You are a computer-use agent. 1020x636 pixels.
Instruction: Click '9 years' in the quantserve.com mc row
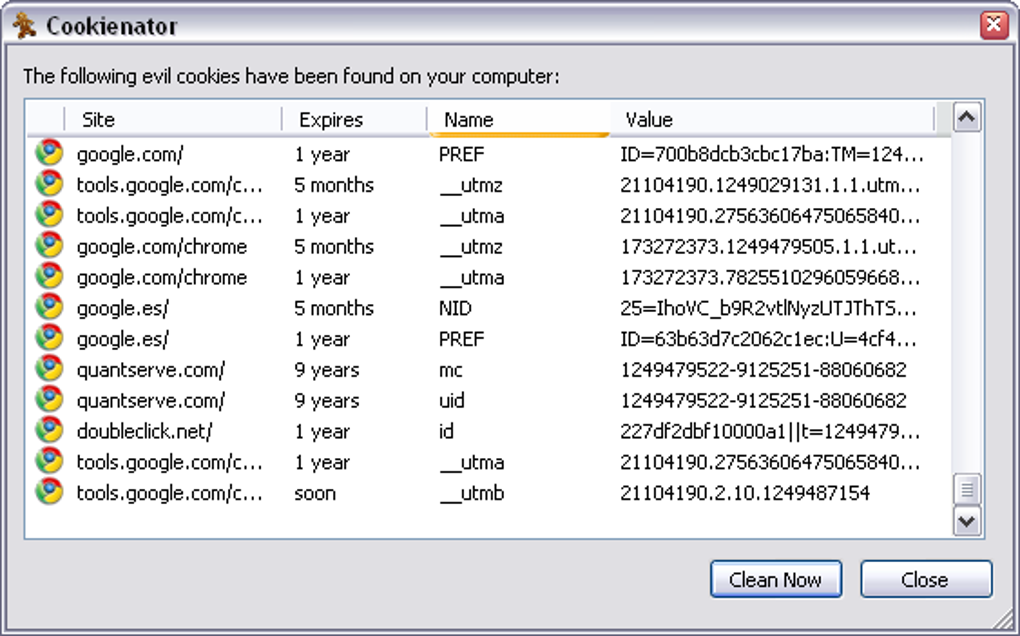tap(327, 370)
